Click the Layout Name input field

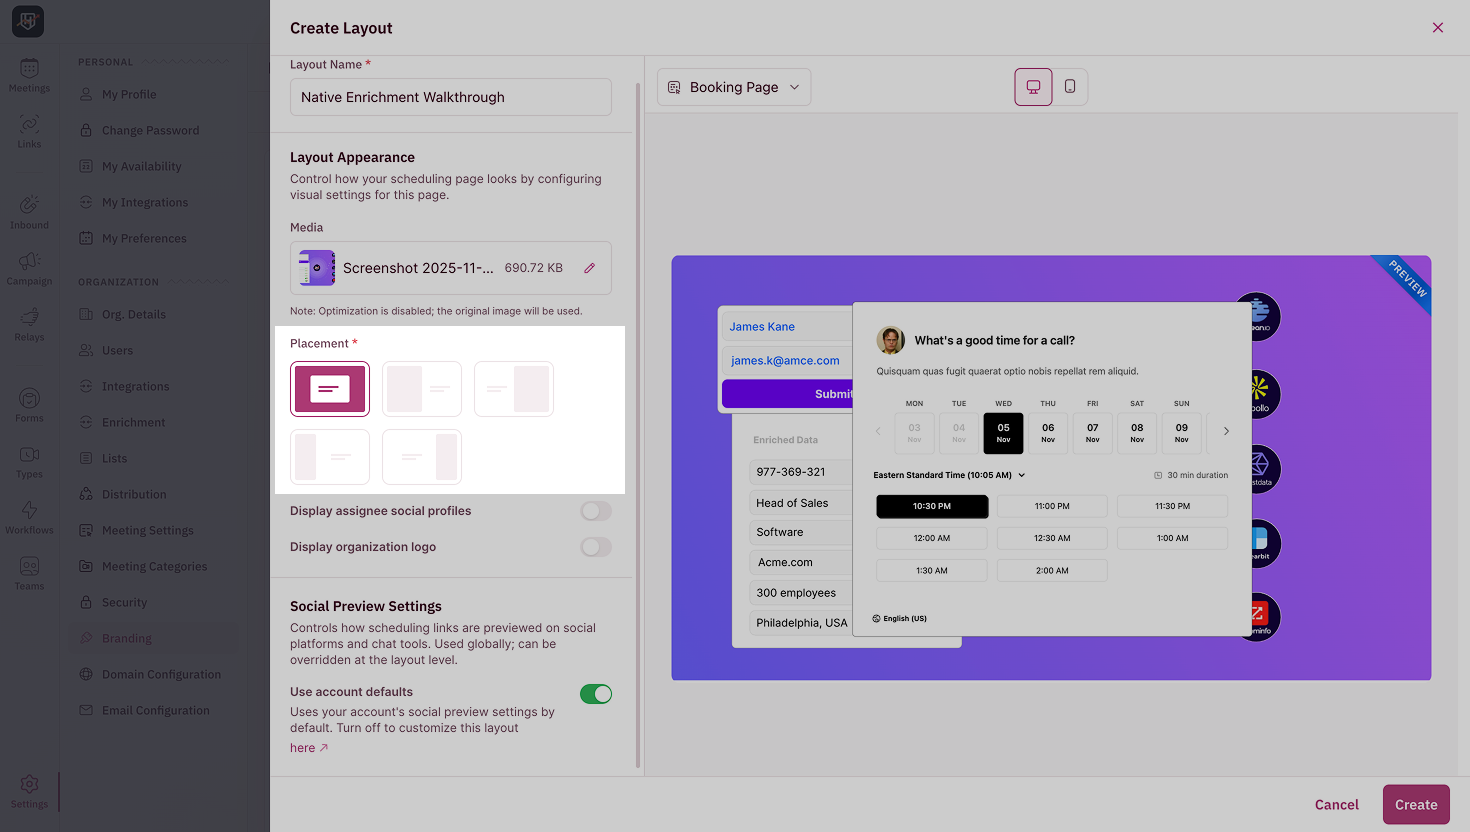pos(451,97)
